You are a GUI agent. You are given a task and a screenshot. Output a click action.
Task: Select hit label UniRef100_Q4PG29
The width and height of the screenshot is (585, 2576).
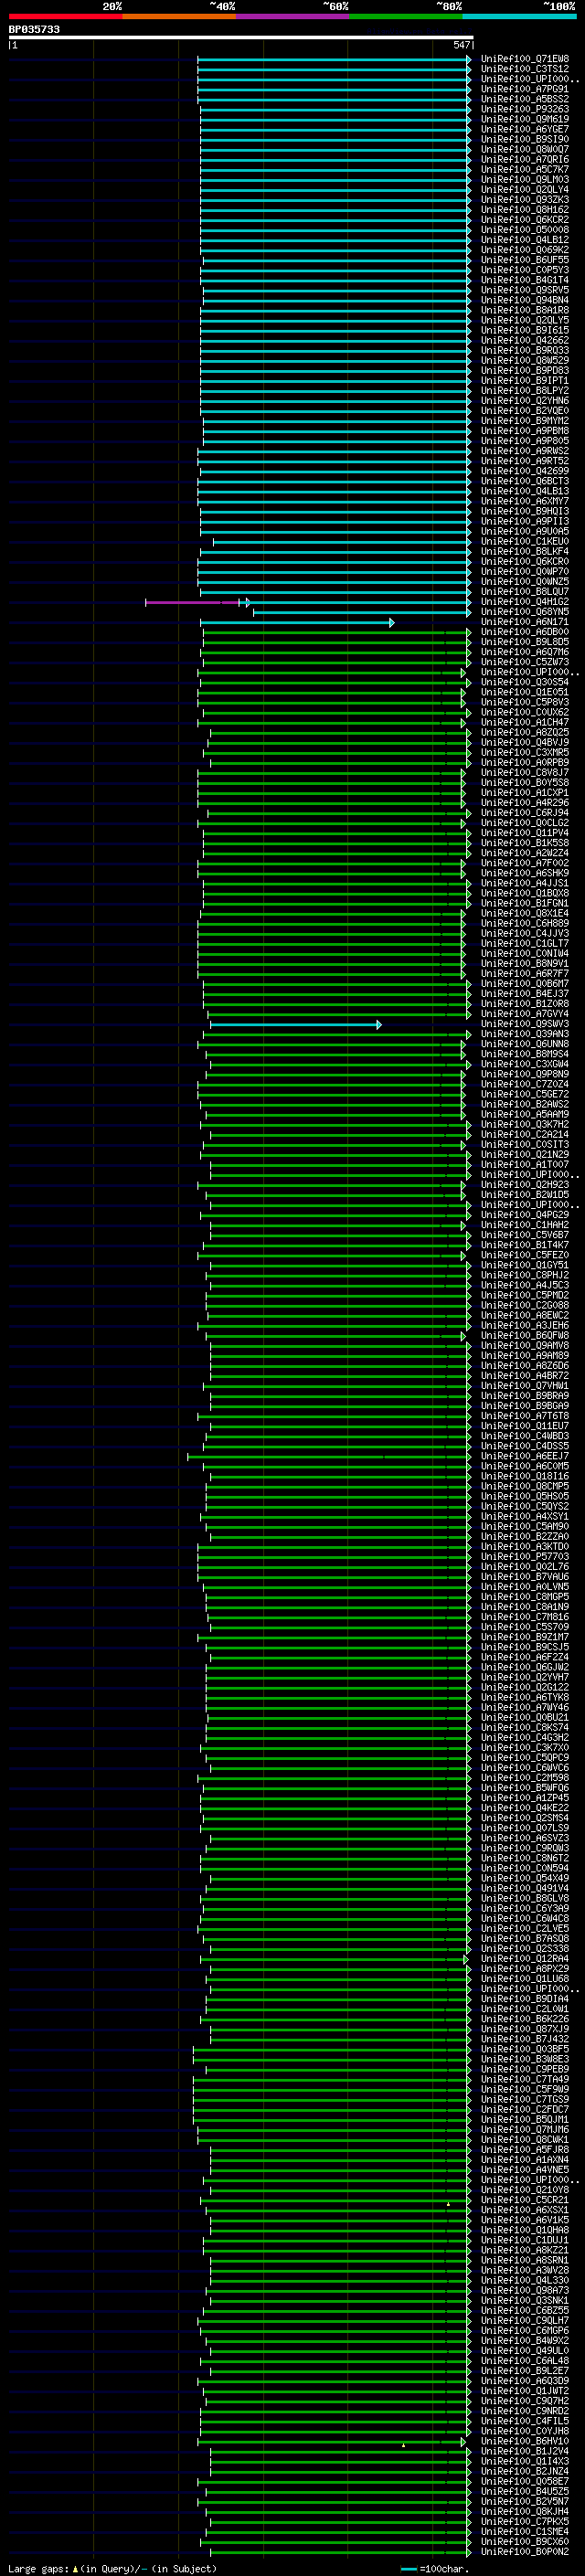point(524,1215)
